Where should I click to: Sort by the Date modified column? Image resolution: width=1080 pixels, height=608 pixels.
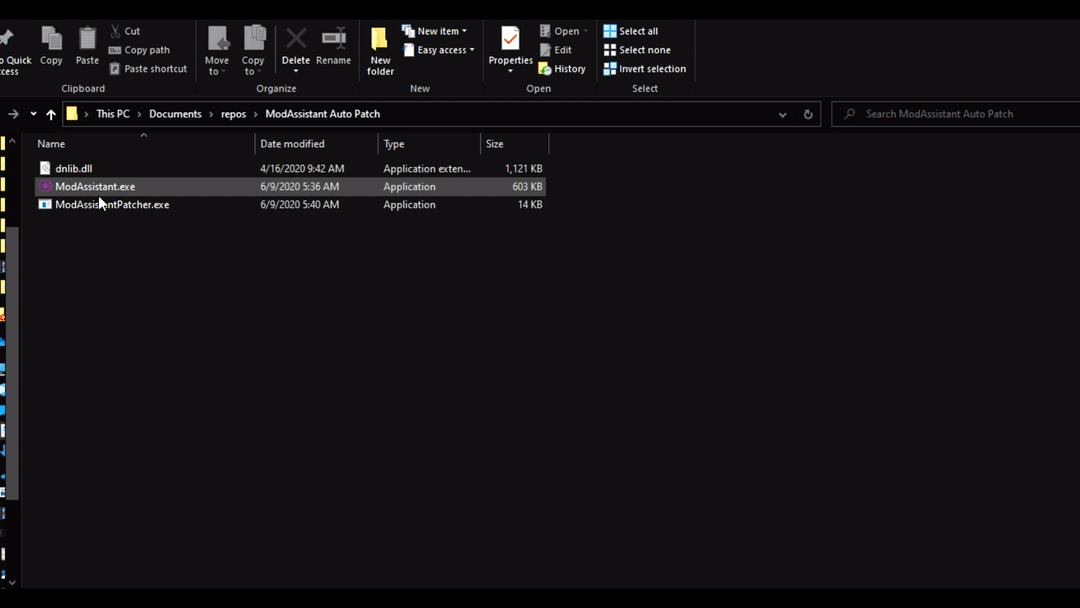316,144
